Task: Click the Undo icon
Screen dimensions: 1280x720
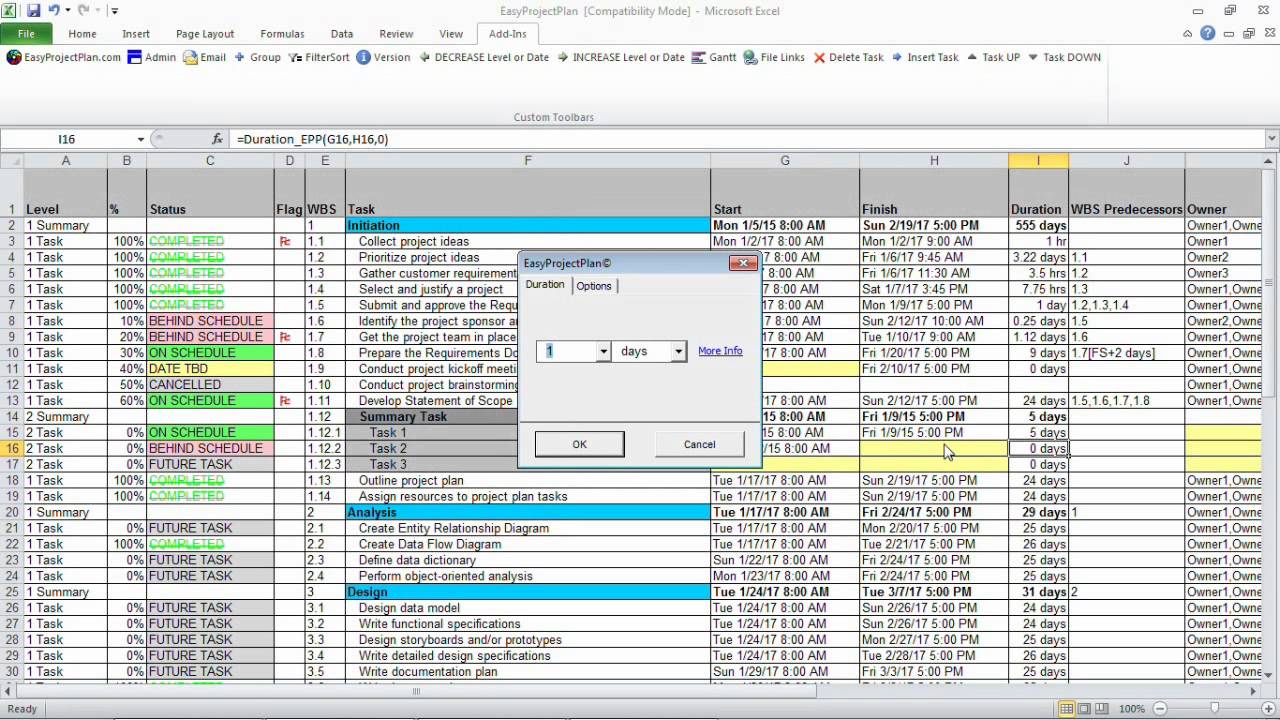Action: click(x=54, y=10)
